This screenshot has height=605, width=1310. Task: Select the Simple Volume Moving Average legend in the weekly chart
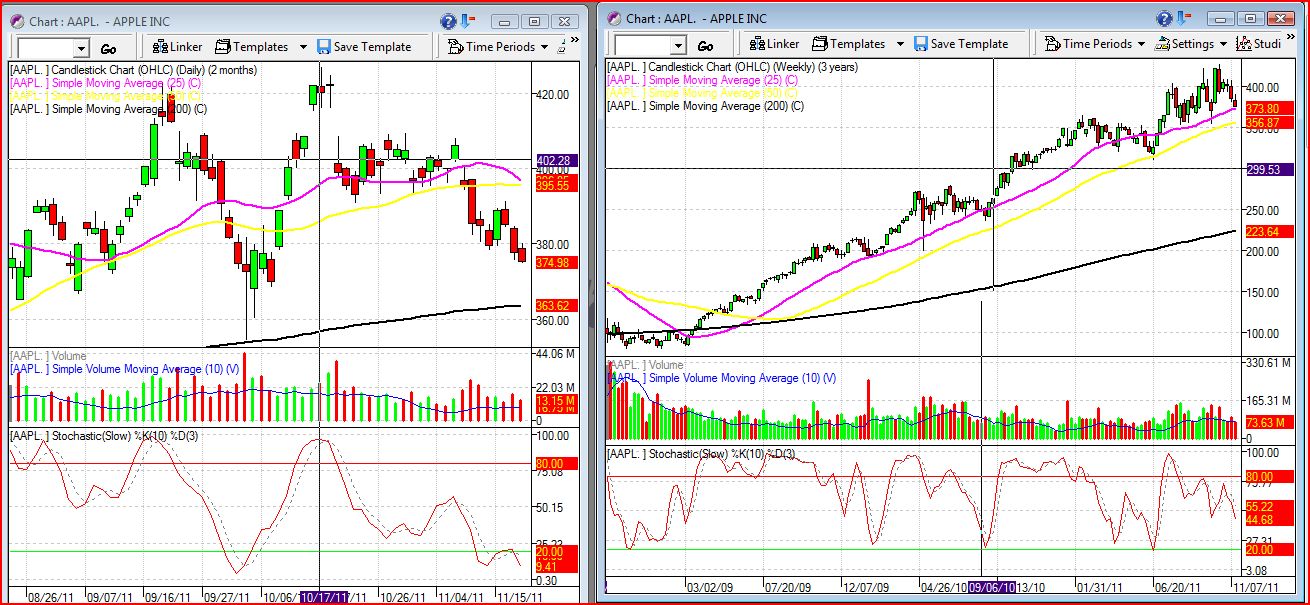pyautogui.click(x=722, y=378)
